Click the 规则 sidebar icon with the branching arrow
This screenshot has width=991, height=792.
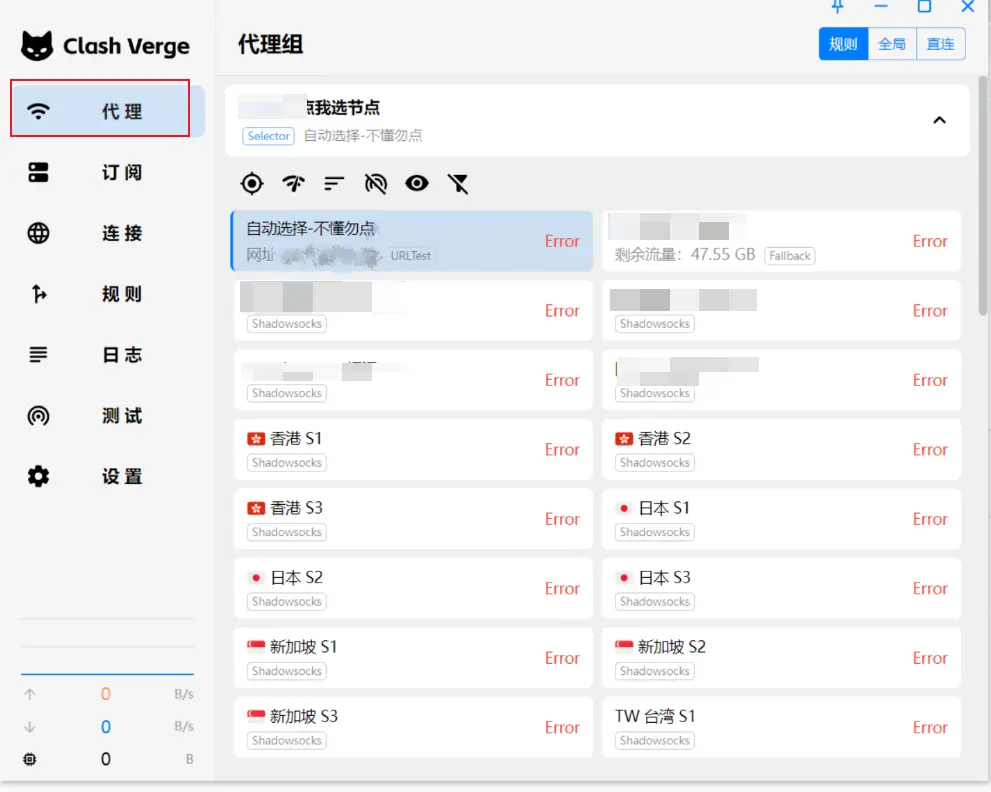pos(39,294)
